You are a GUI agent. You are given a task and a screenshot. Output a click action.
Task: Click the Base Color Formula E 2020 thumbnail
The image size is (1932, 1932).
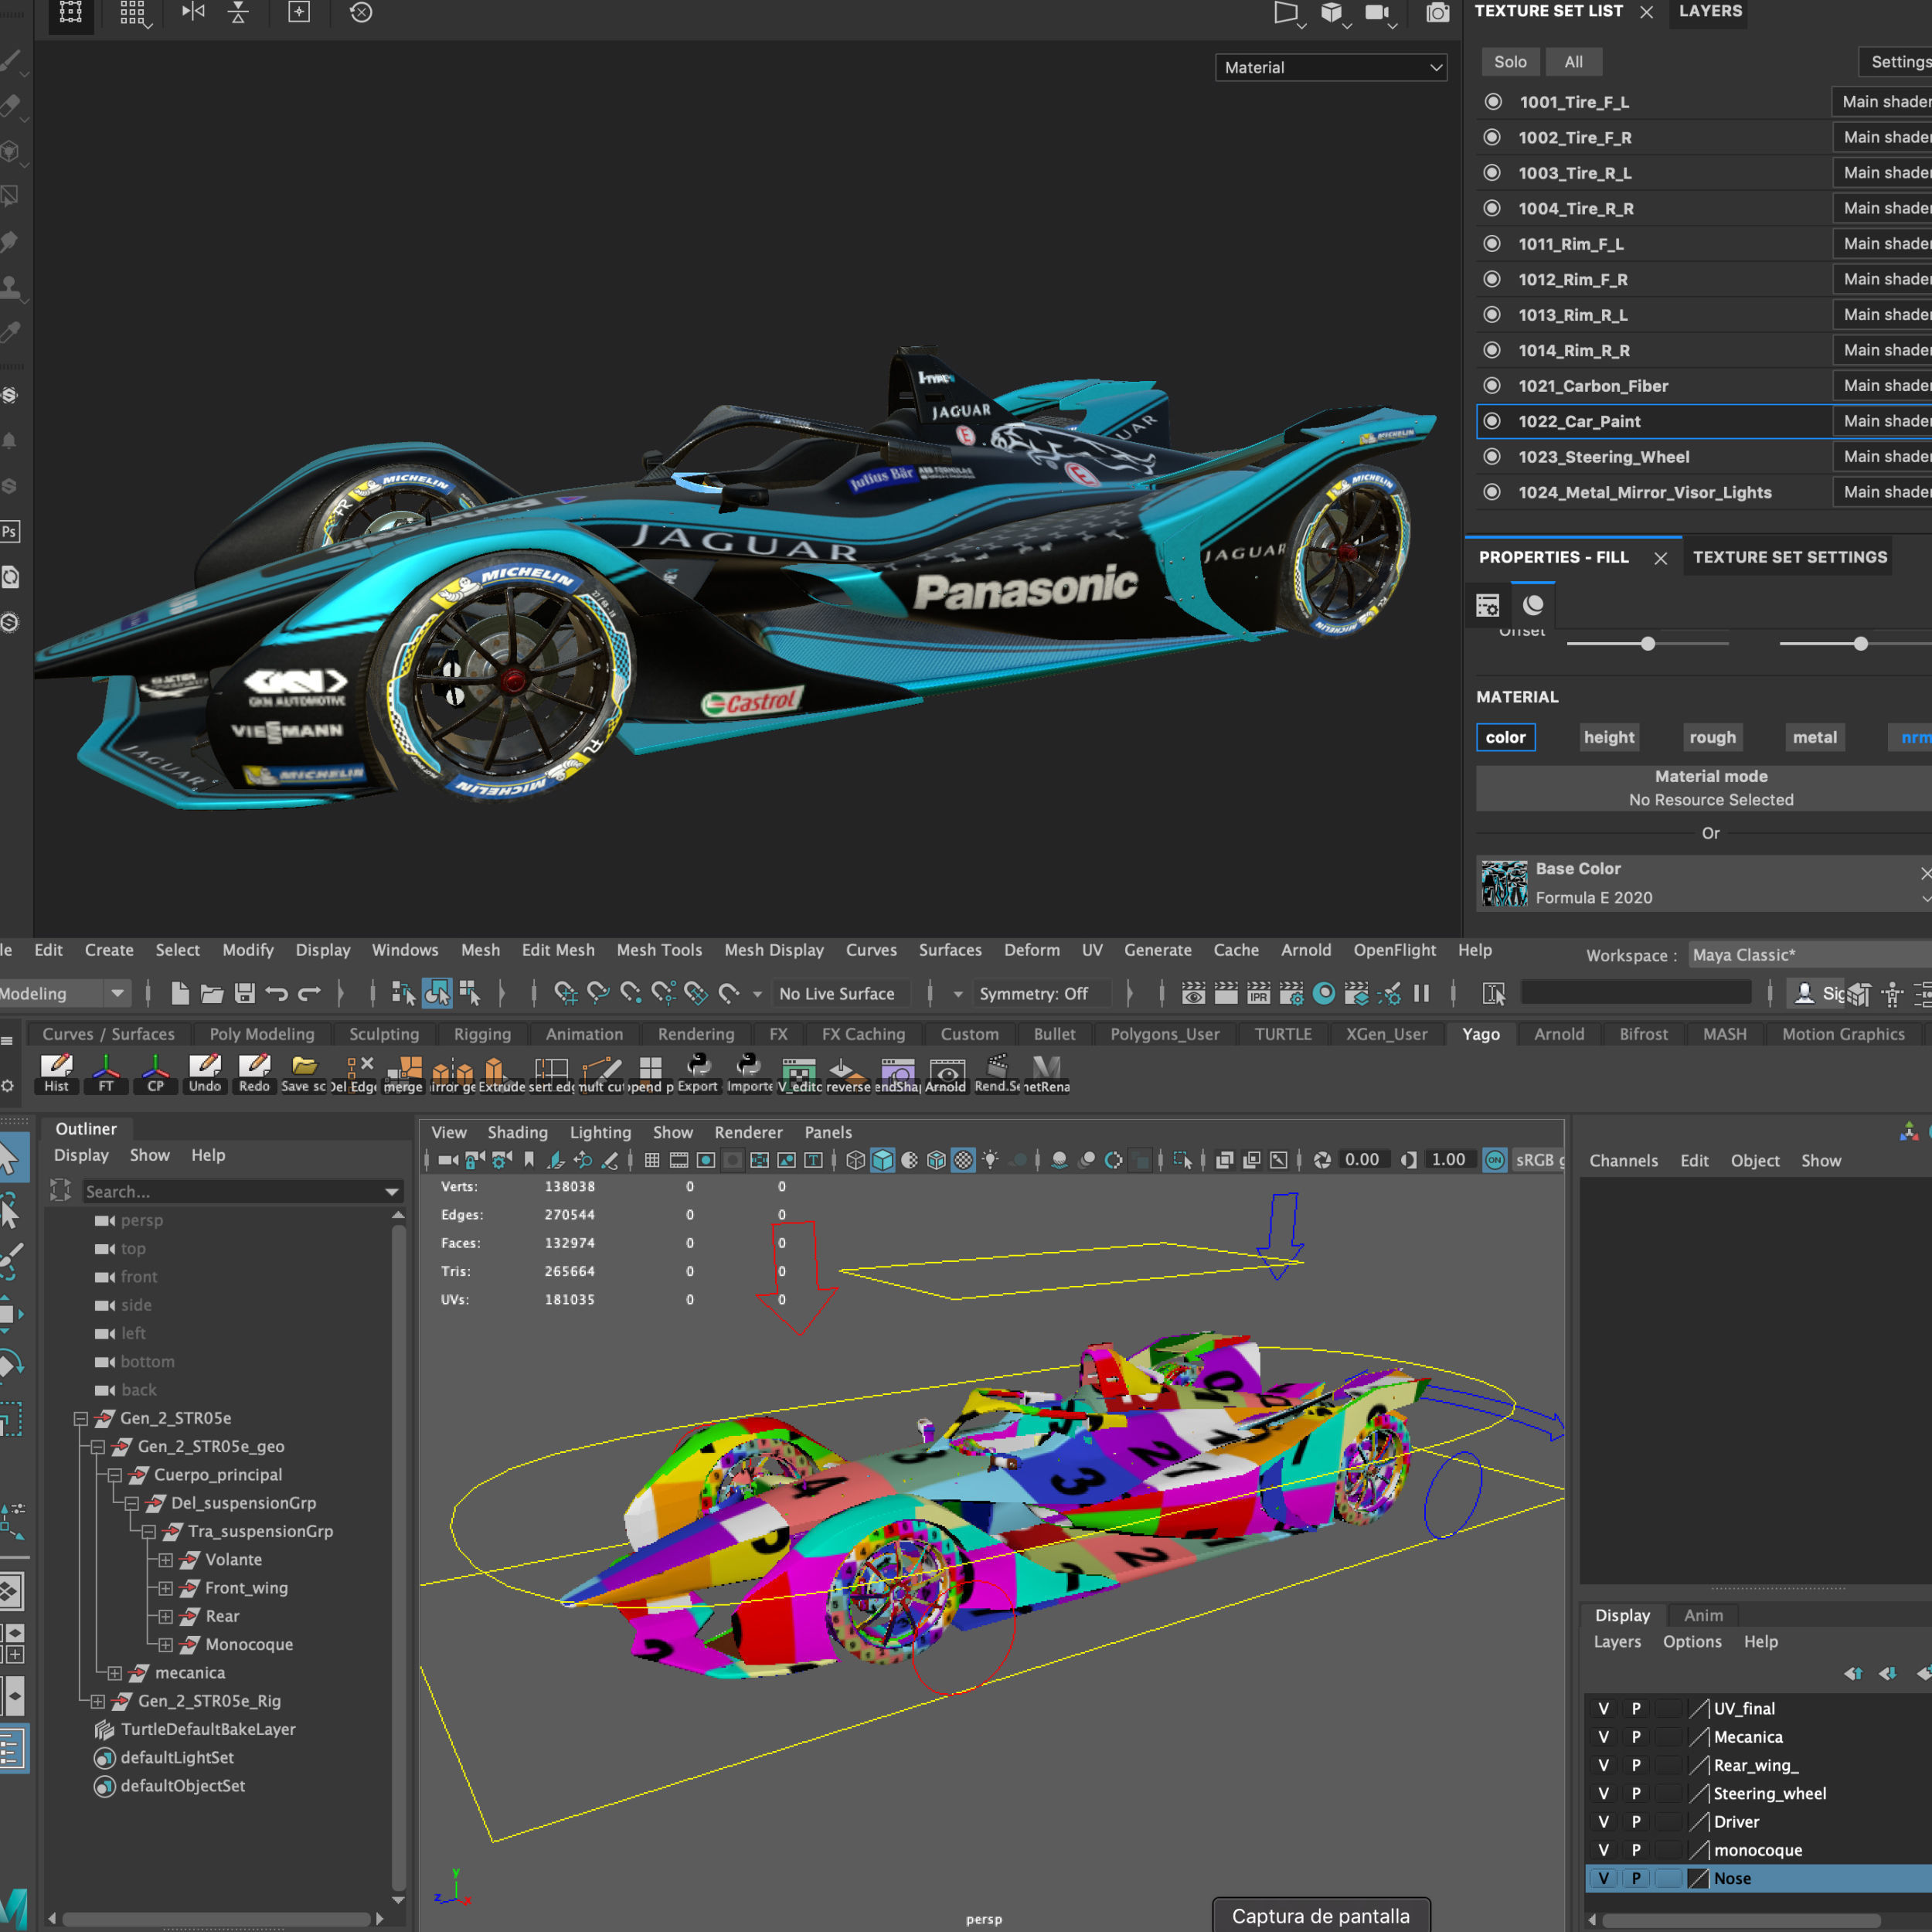1504,884
